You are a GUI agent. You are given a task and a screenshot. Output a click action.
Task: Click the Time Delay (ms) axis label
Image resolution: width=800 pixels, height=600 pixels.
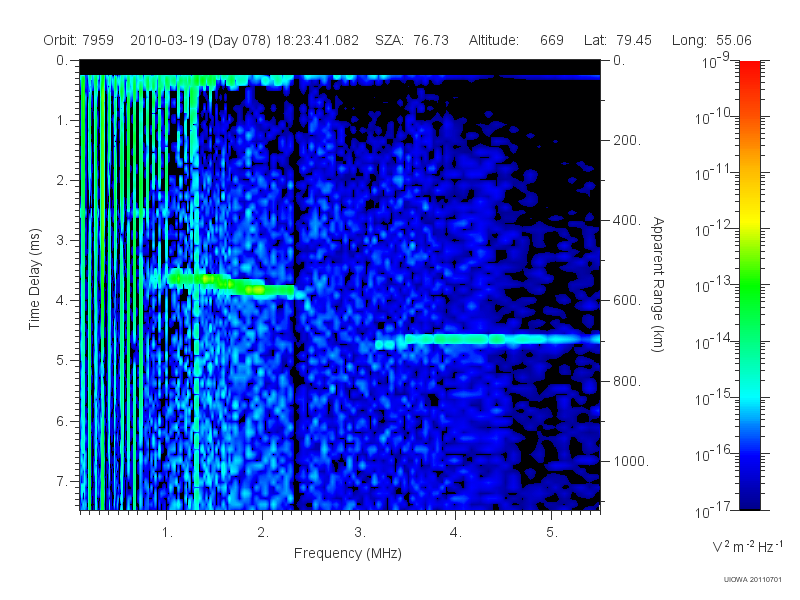[34, 279]
